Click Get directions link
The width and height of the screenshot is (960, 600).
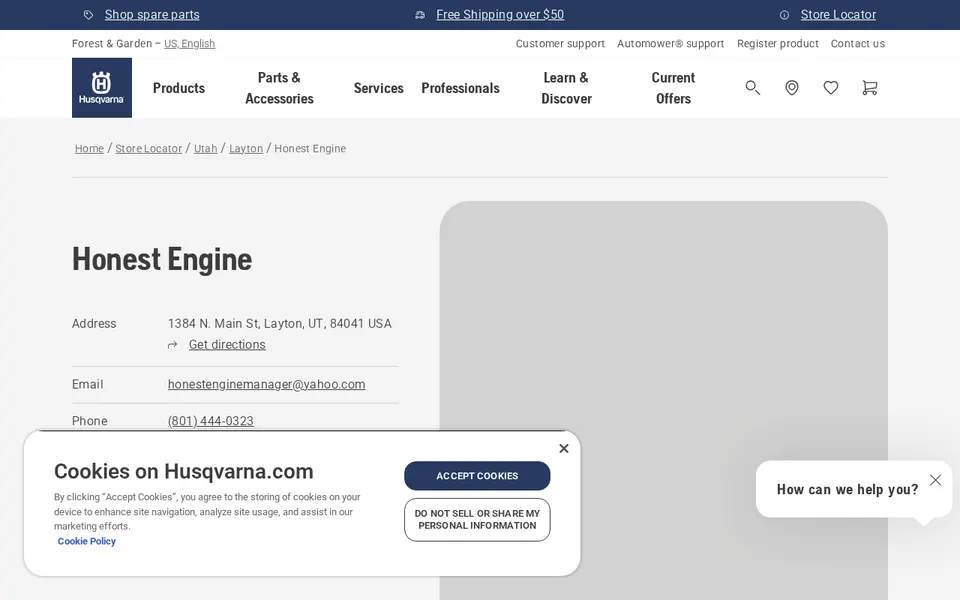[227, 345]
